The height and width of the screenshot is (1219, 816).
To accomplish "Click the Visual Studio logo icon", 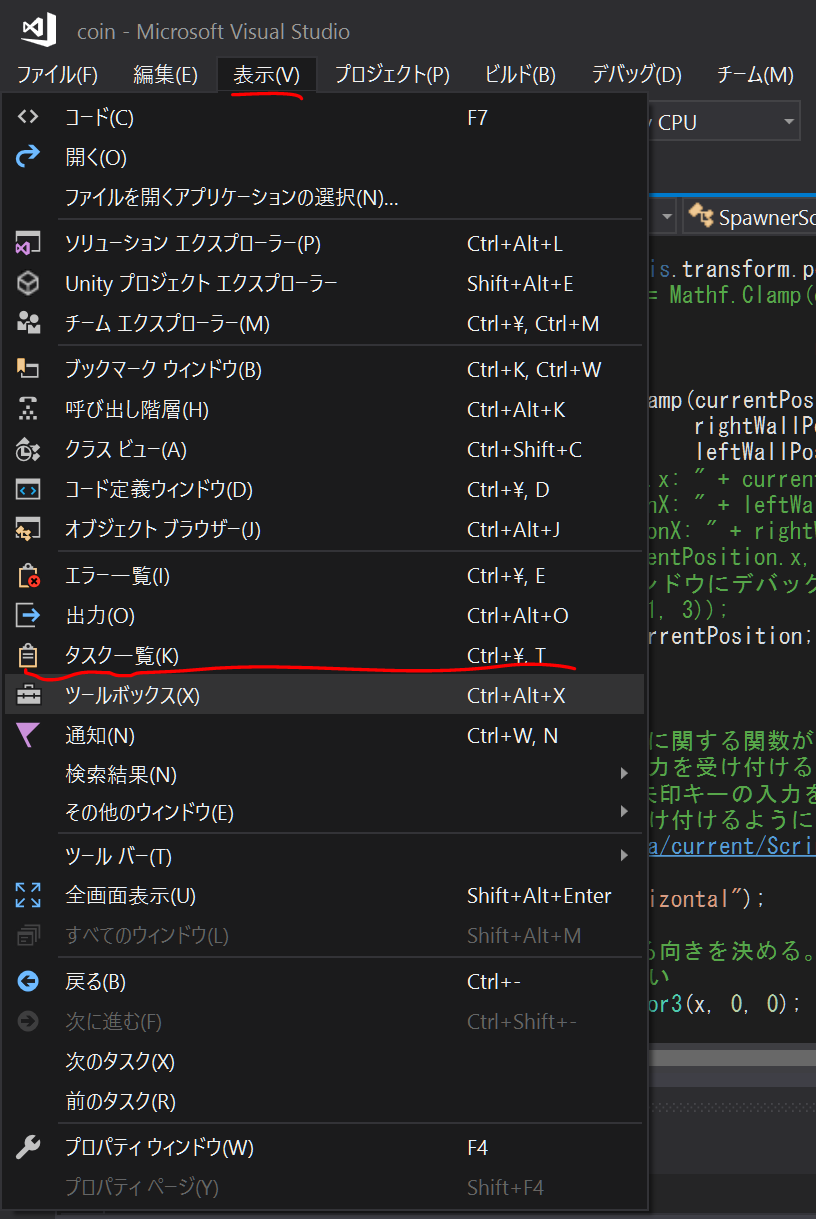I will [40, 30].
